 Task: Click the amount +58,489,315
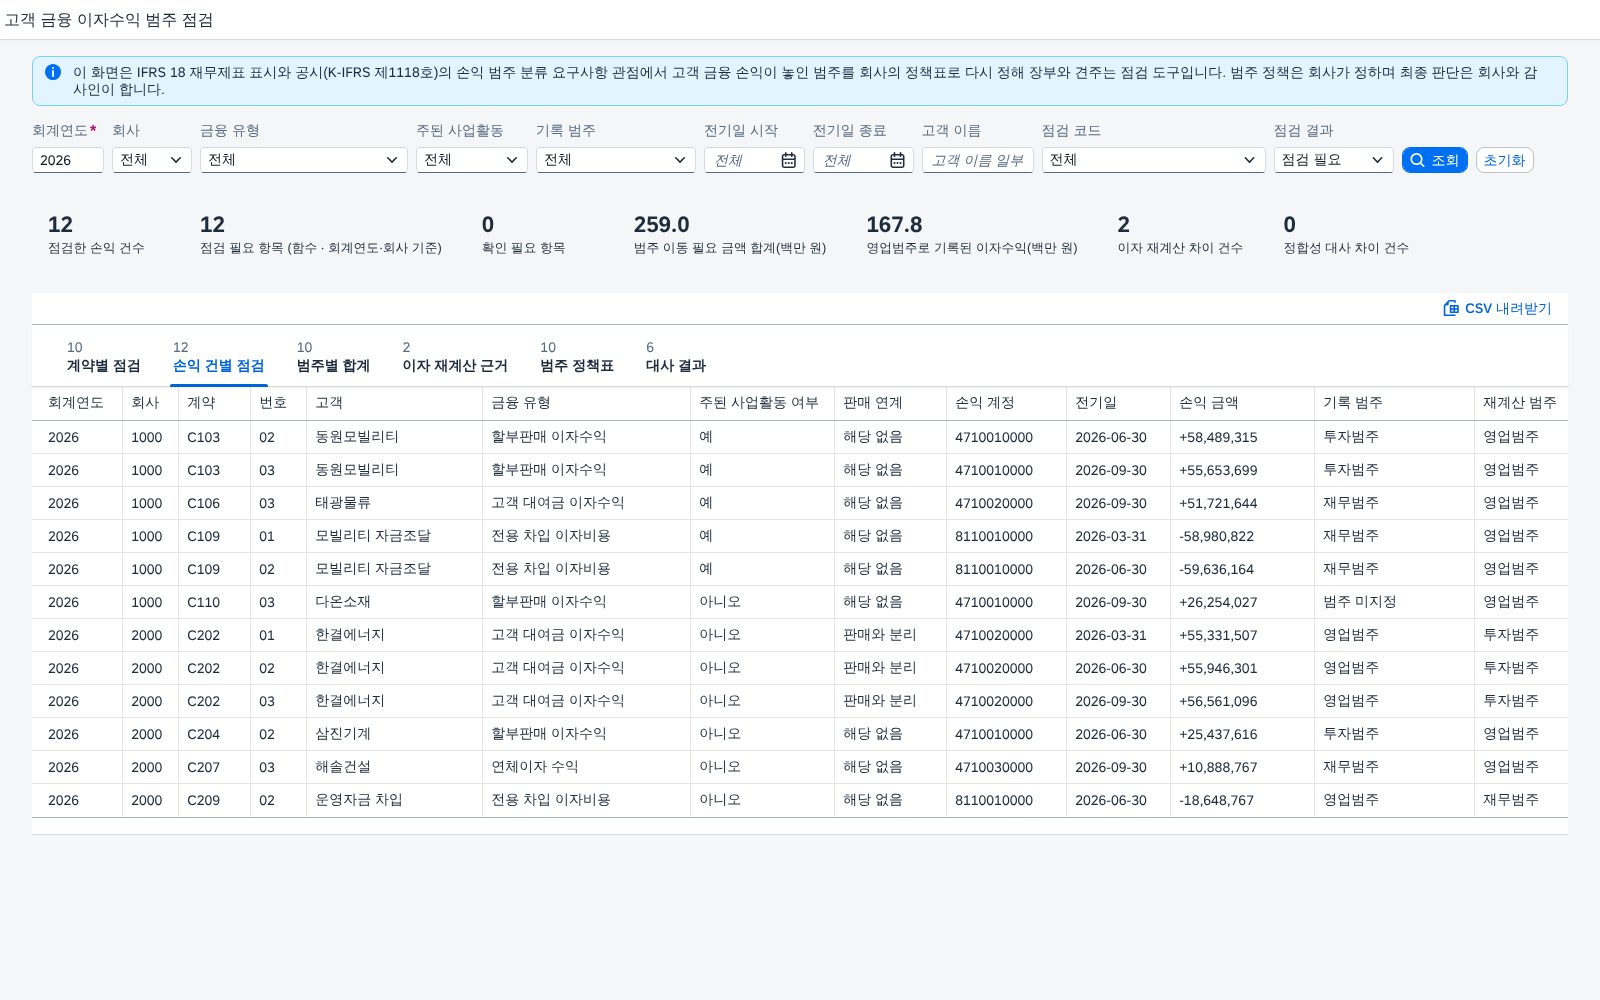click(1218, 437)
